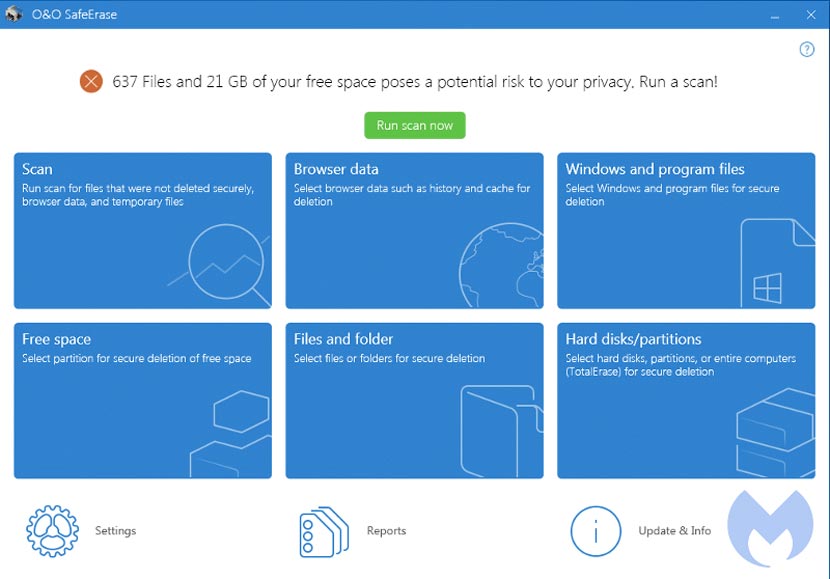This screenshot has width=830, height=579.
Task: Click the magnifying glass graphic in Scan
Action: click(x=229, y=263)
